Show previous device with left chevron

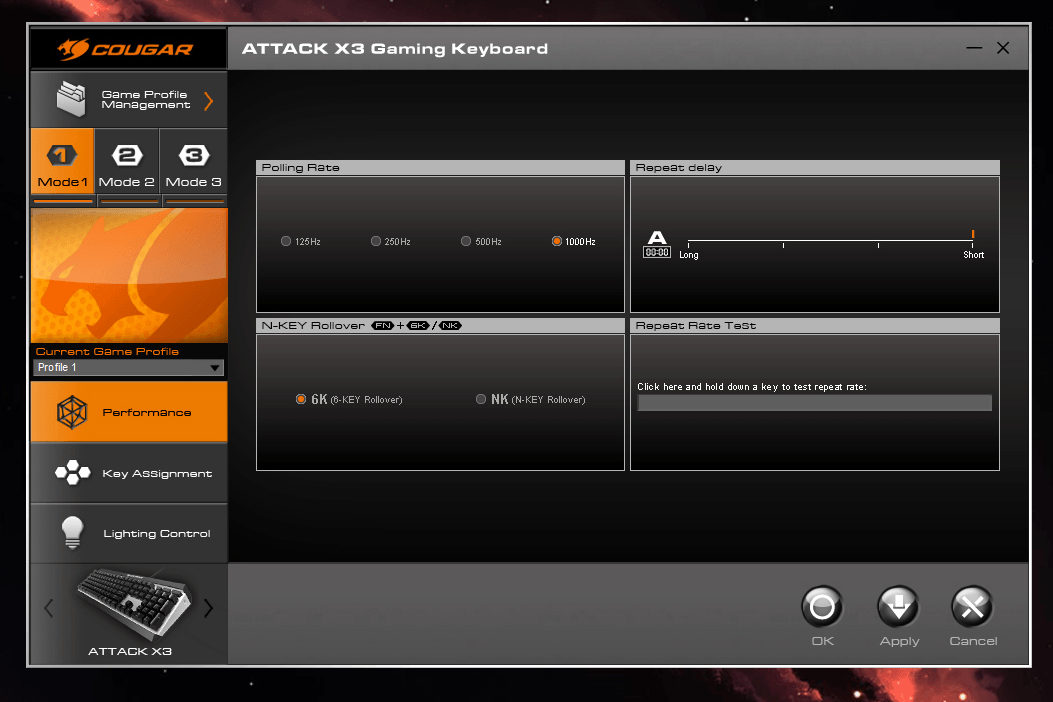point(48,609)
